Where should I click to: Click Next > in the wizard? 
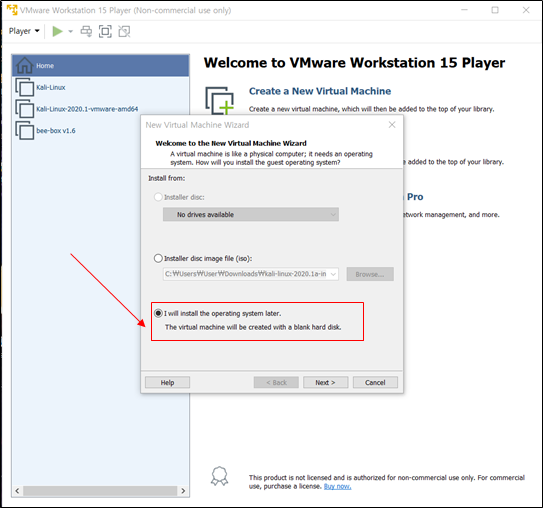click(x=326, y=382)
